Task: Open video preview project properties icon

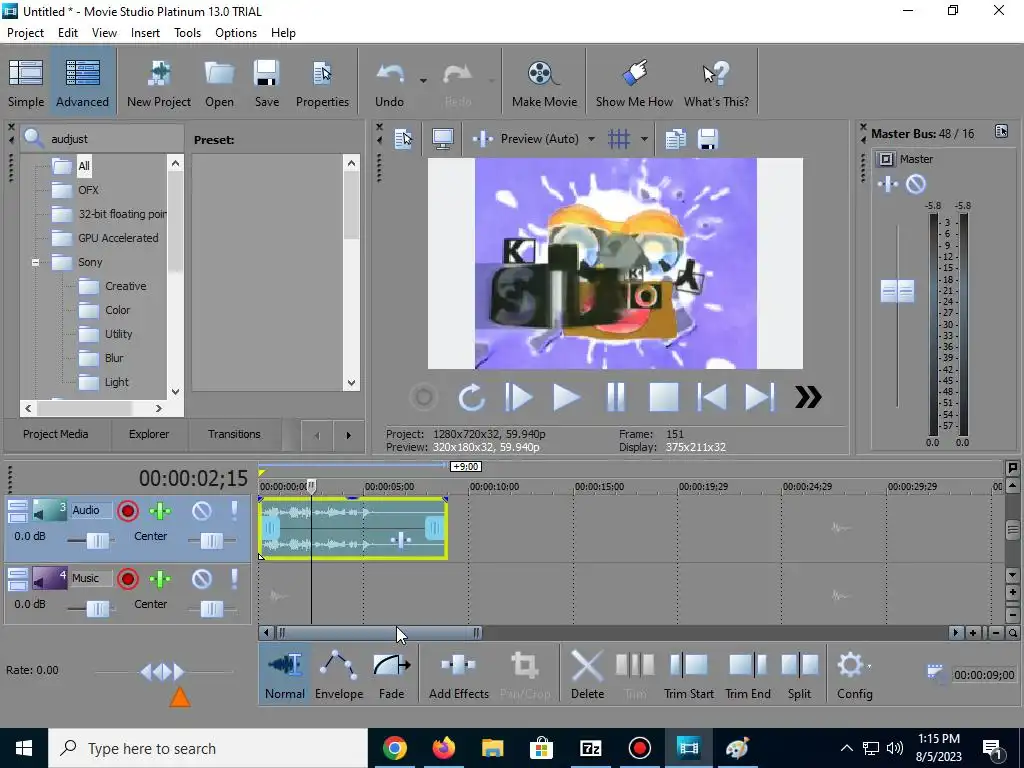Action: [x=404, y=139]
